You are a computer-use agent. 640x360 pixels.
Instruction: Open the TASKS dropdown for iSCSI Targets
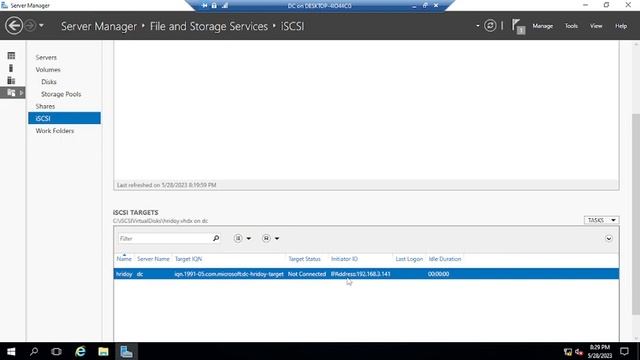[x=601, y=220]
